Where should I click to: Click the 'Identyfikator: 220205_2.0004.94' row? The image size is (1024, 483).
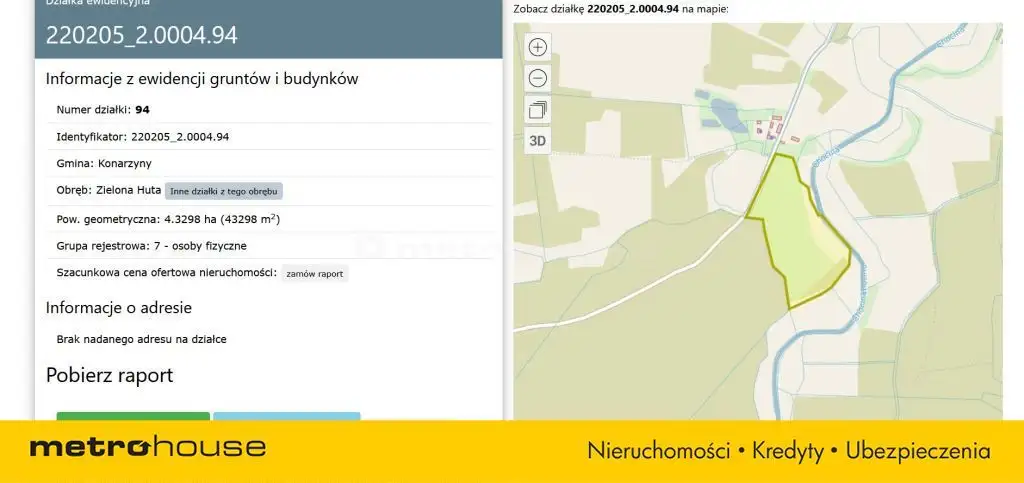(143, 136)
